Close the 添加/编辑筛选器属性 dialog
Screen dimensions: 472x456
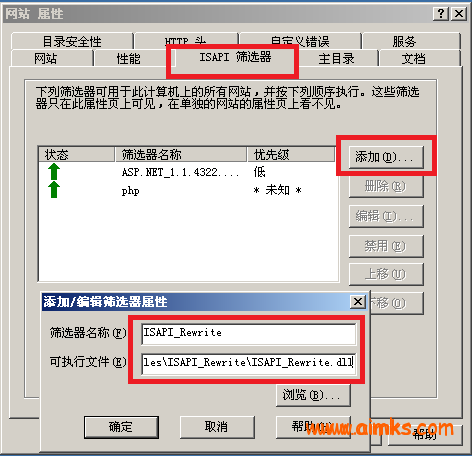pos(358,302)
